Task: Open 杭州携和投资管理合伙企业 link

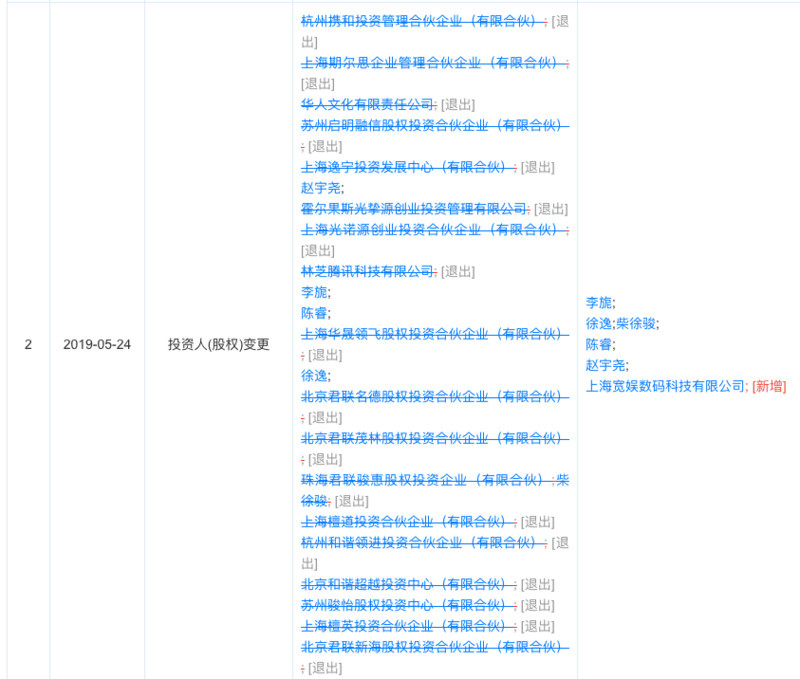Action: click(422, 21)
